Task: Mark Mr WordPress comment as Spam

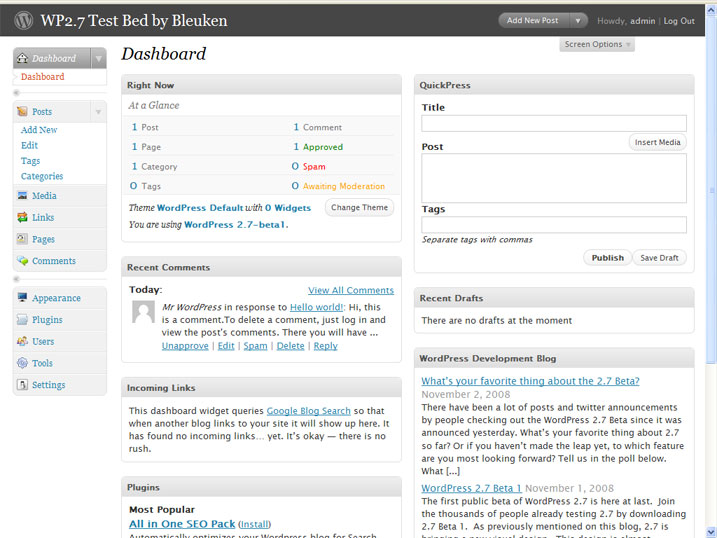Action: (255, 346)
